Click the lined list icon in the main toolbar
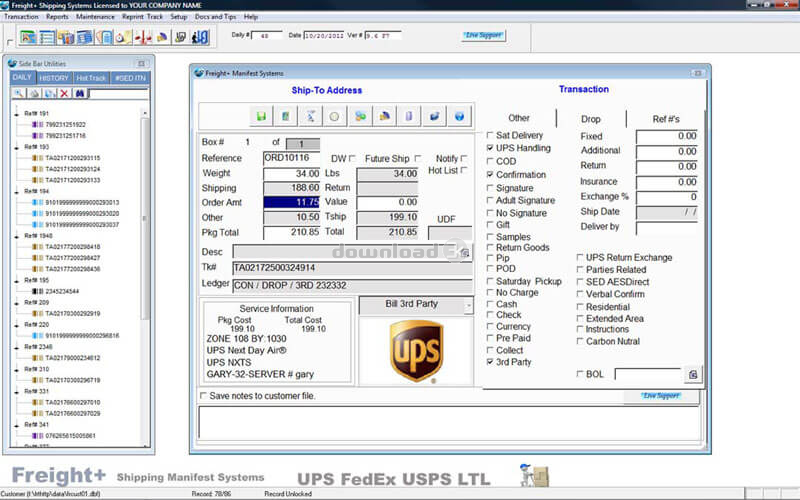The image size is (800, 500). point(47,37)
